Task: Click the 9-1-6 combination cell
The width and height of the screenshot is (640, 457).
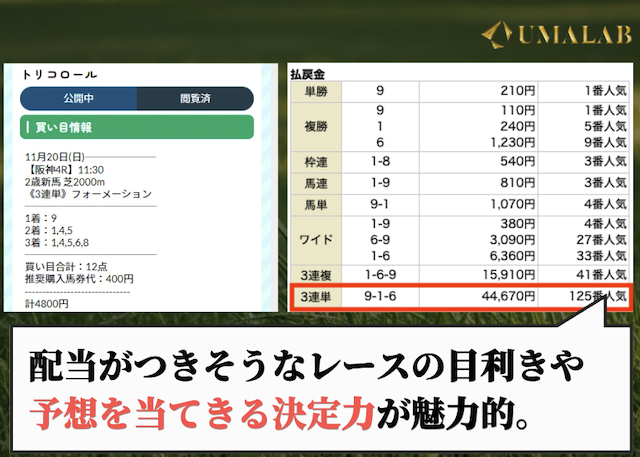Action: click(x=380, y=296)
